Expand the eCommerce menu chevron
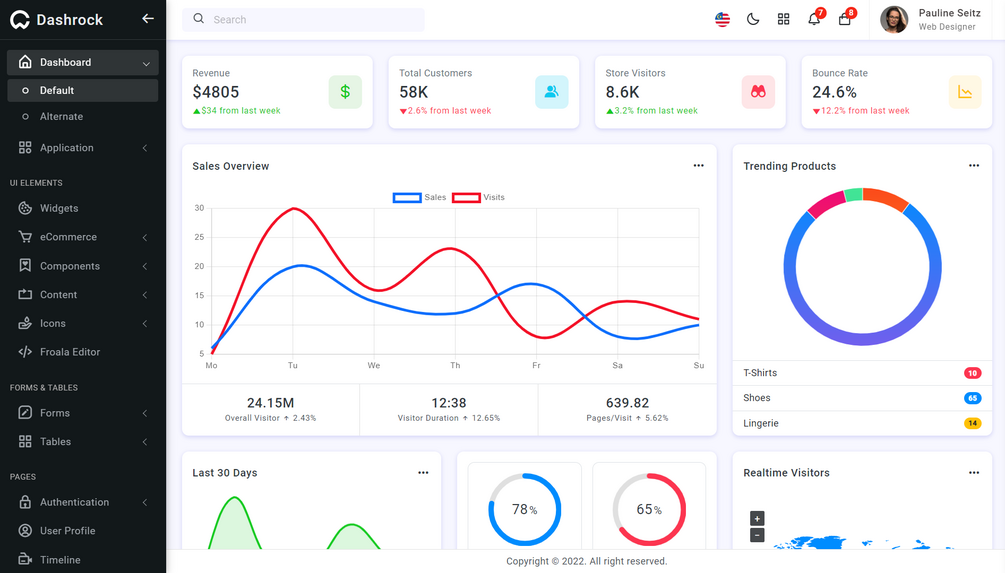 click(145, 237)
